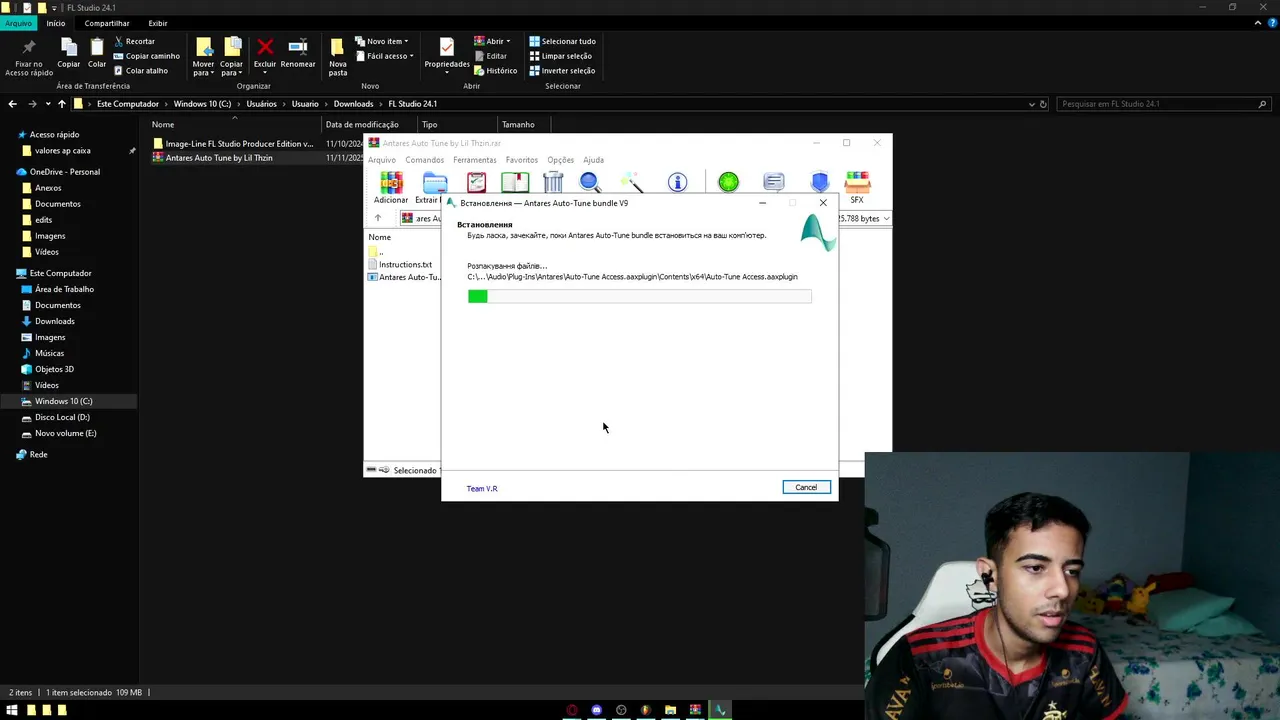Click Fixar no Acesso rápido pin icon
Image resolution: width=1280 pixels, height=720 pixels.
pyautogui.click(x=29, y=47)
